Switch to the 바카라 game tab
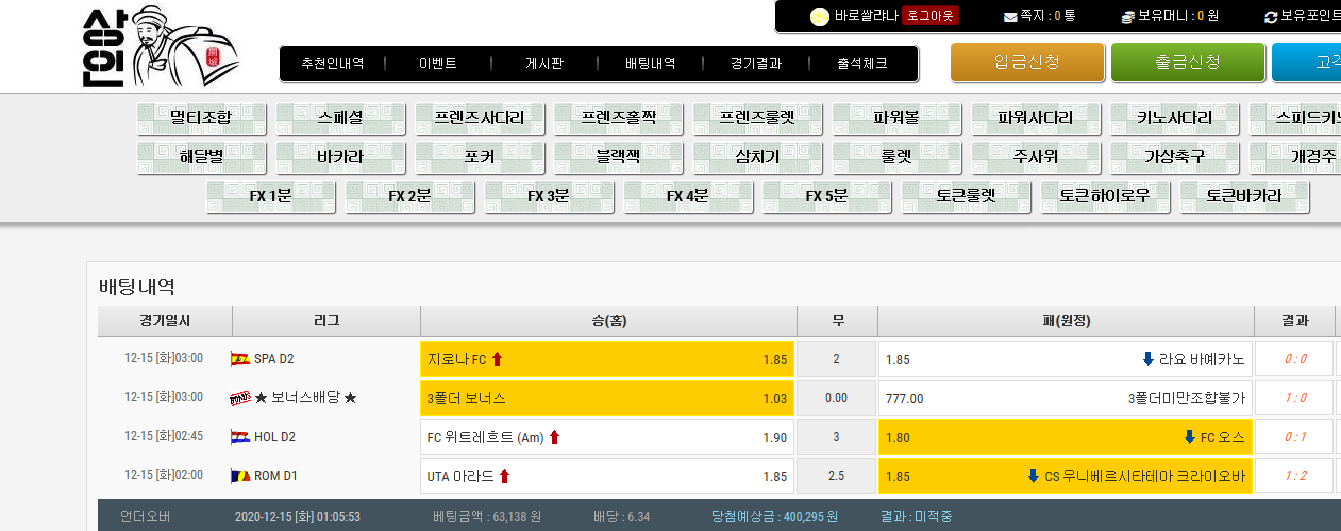The height and width of the screenshot is (531, 1341). 340,157
